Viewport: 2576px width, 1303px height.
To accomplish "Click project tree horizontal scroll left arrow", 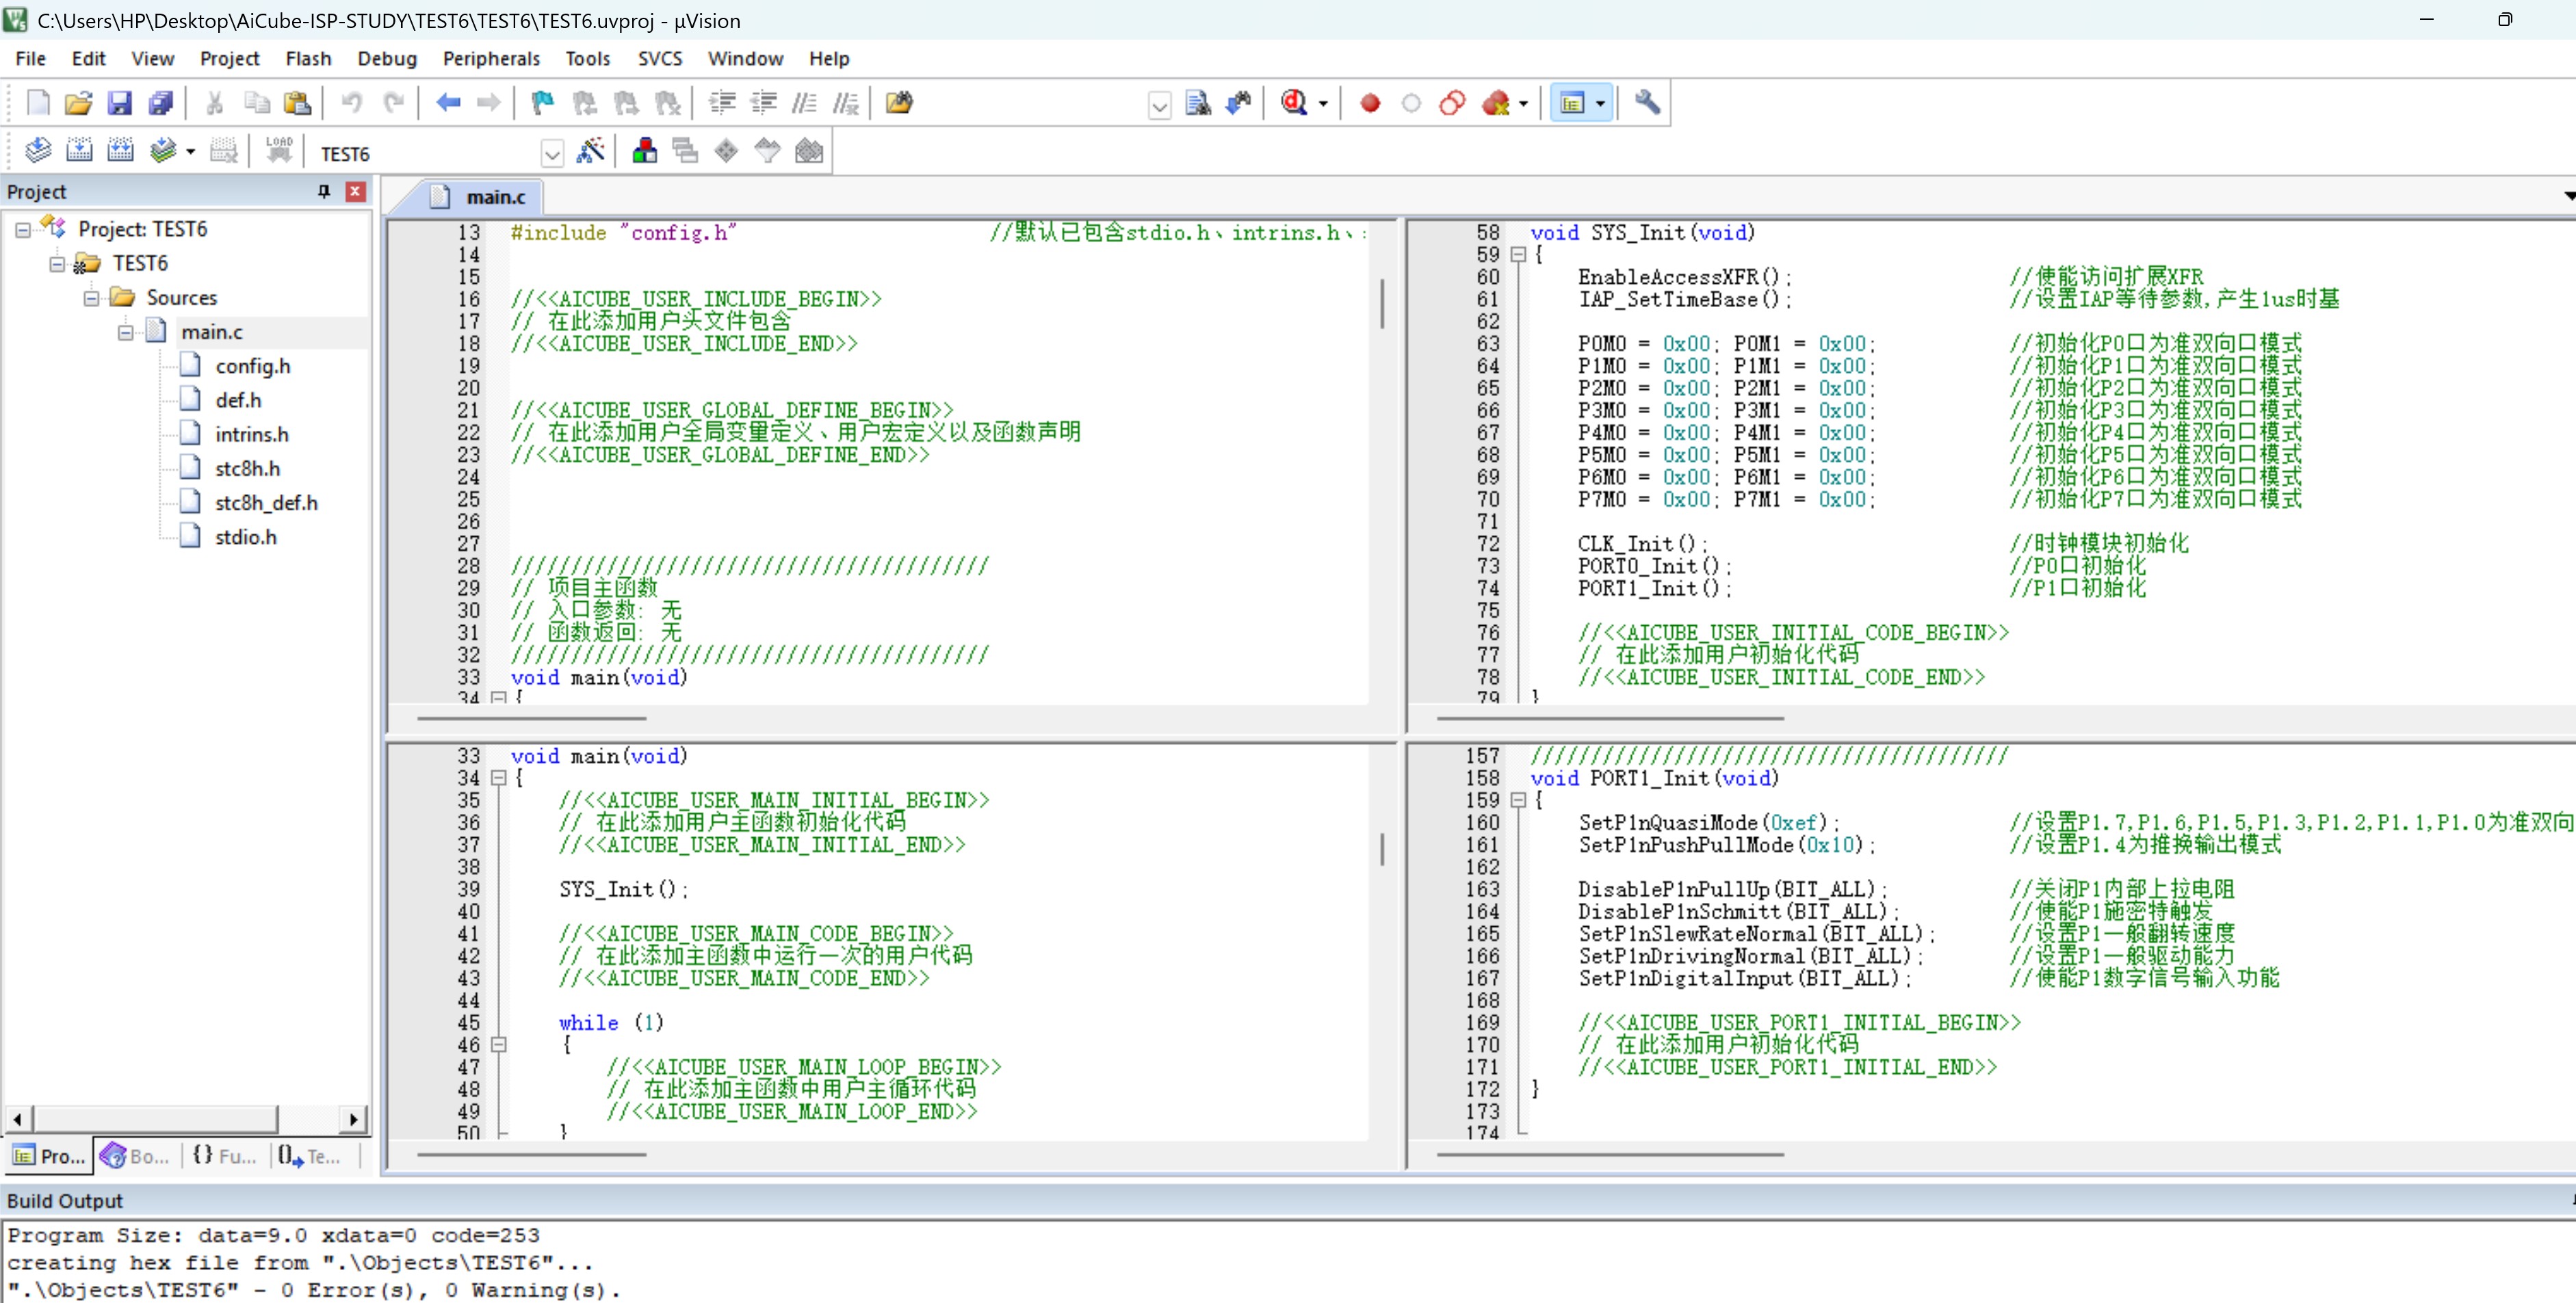I will point(17,1119).
